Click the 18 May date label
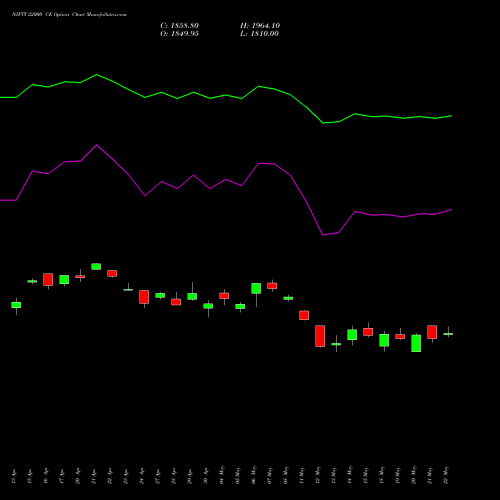The height and width of the screenshot is (500, 500). point(382,475)
